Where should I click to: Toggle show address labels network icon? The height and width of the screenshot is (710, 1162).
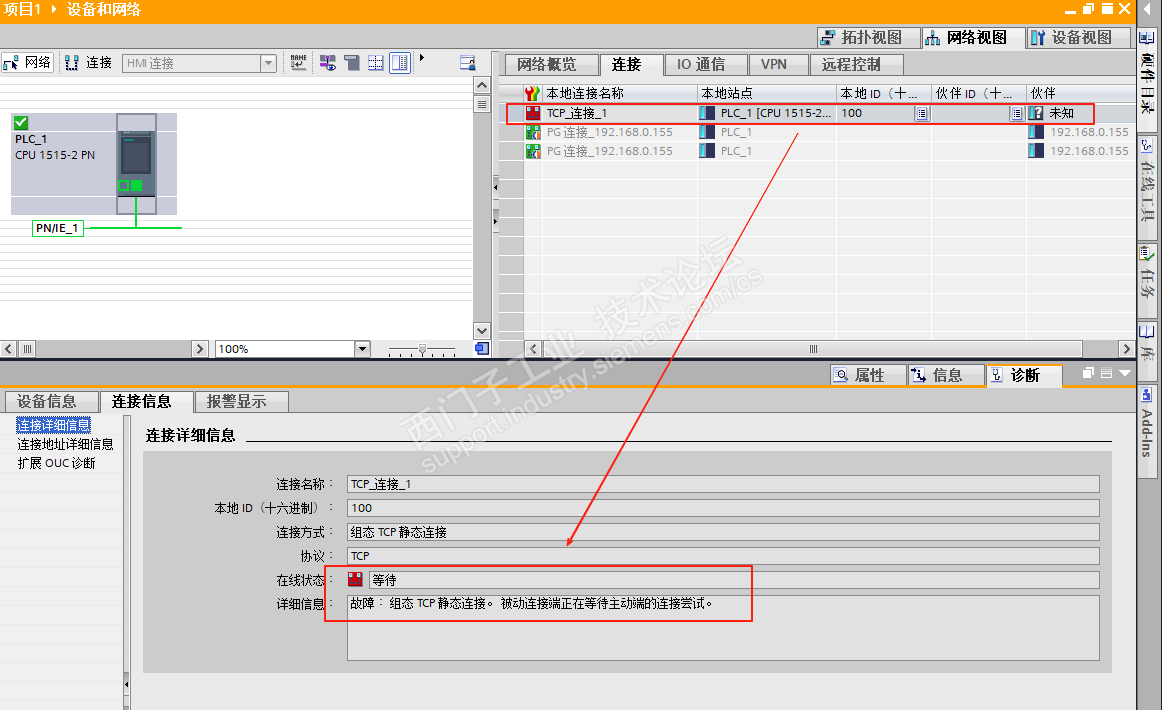click(x=328, y=63)
